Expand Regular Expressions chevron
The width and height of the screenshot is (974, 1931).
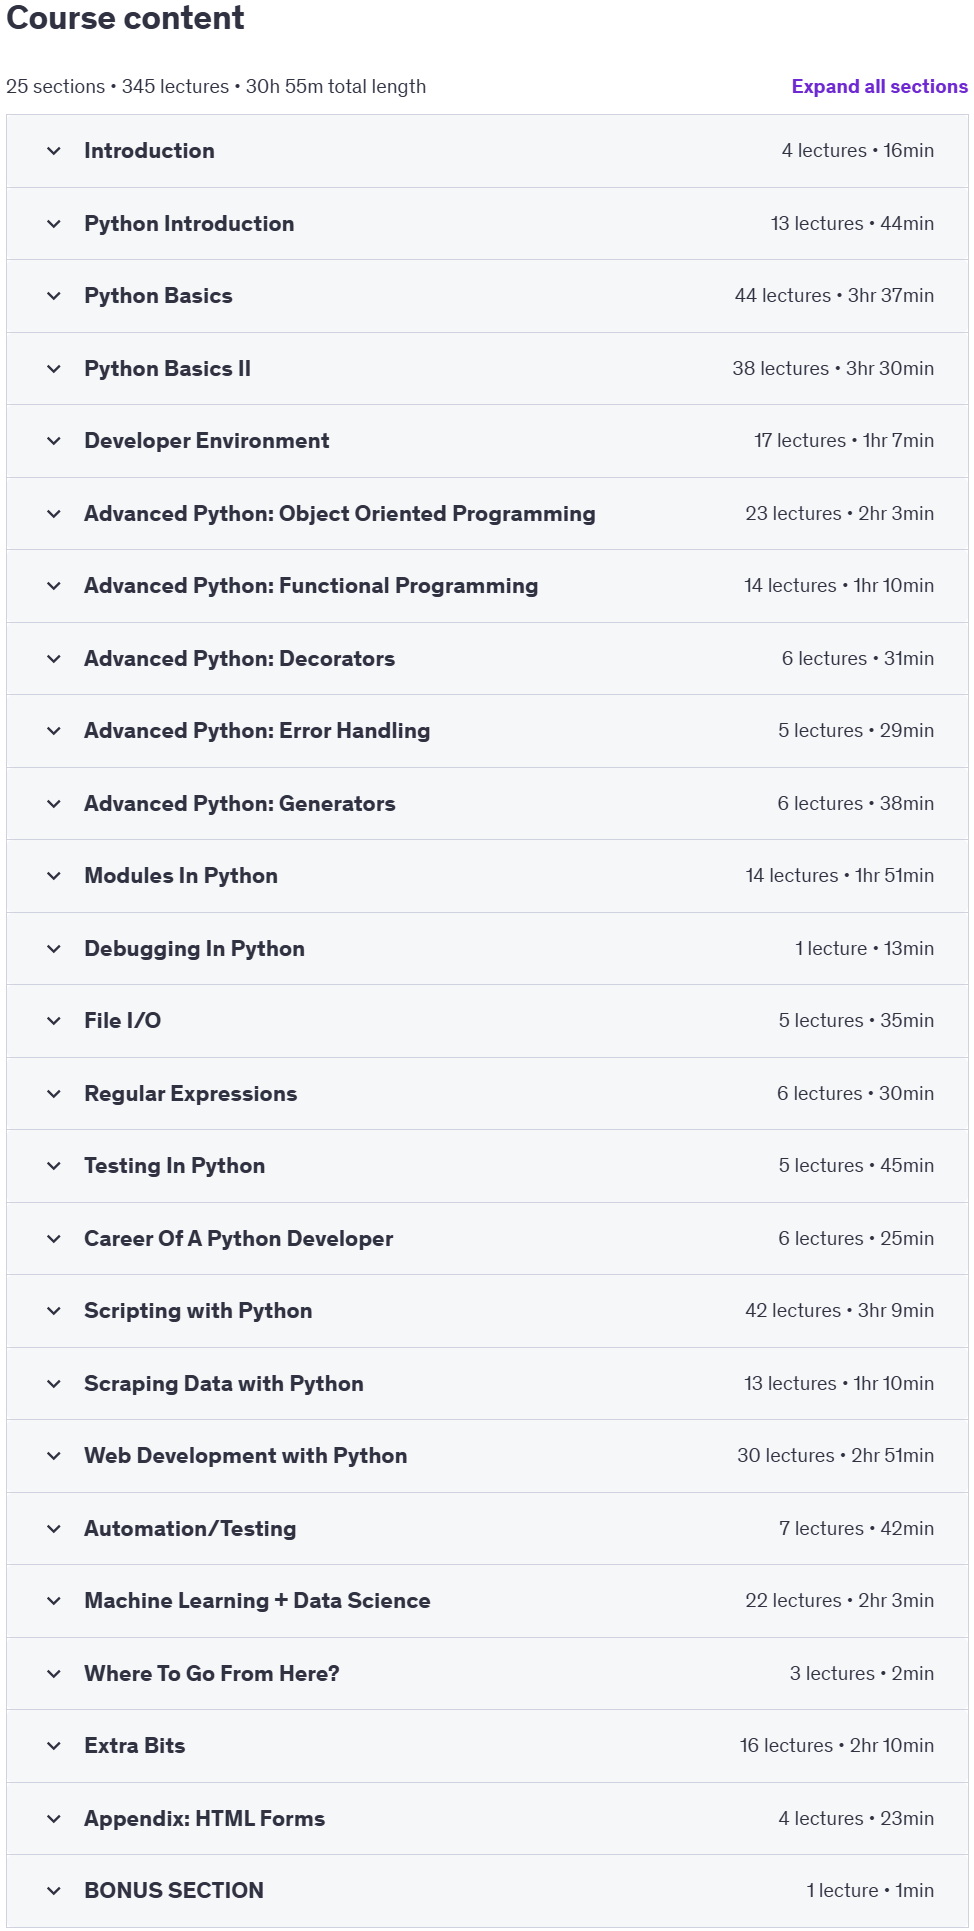click(x=54, y=1094)
